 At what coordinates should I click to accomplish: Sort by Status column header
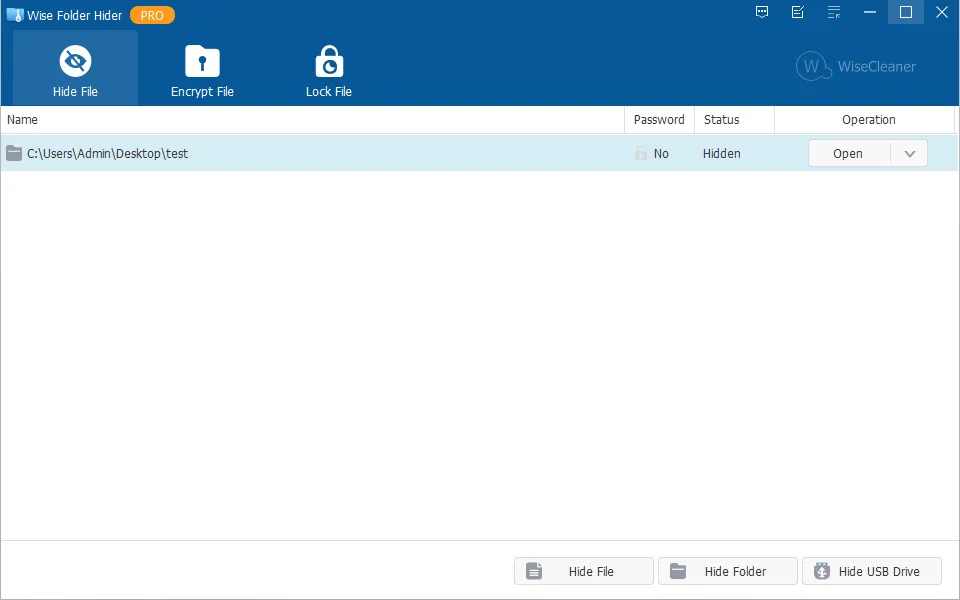pos(734,119)
